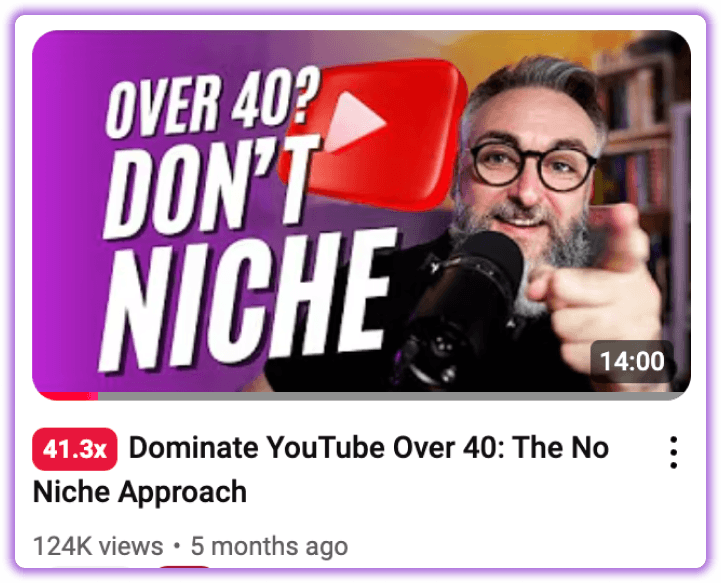
Task: Open the three-dot video options menu
Action: (x=673, y=452)
